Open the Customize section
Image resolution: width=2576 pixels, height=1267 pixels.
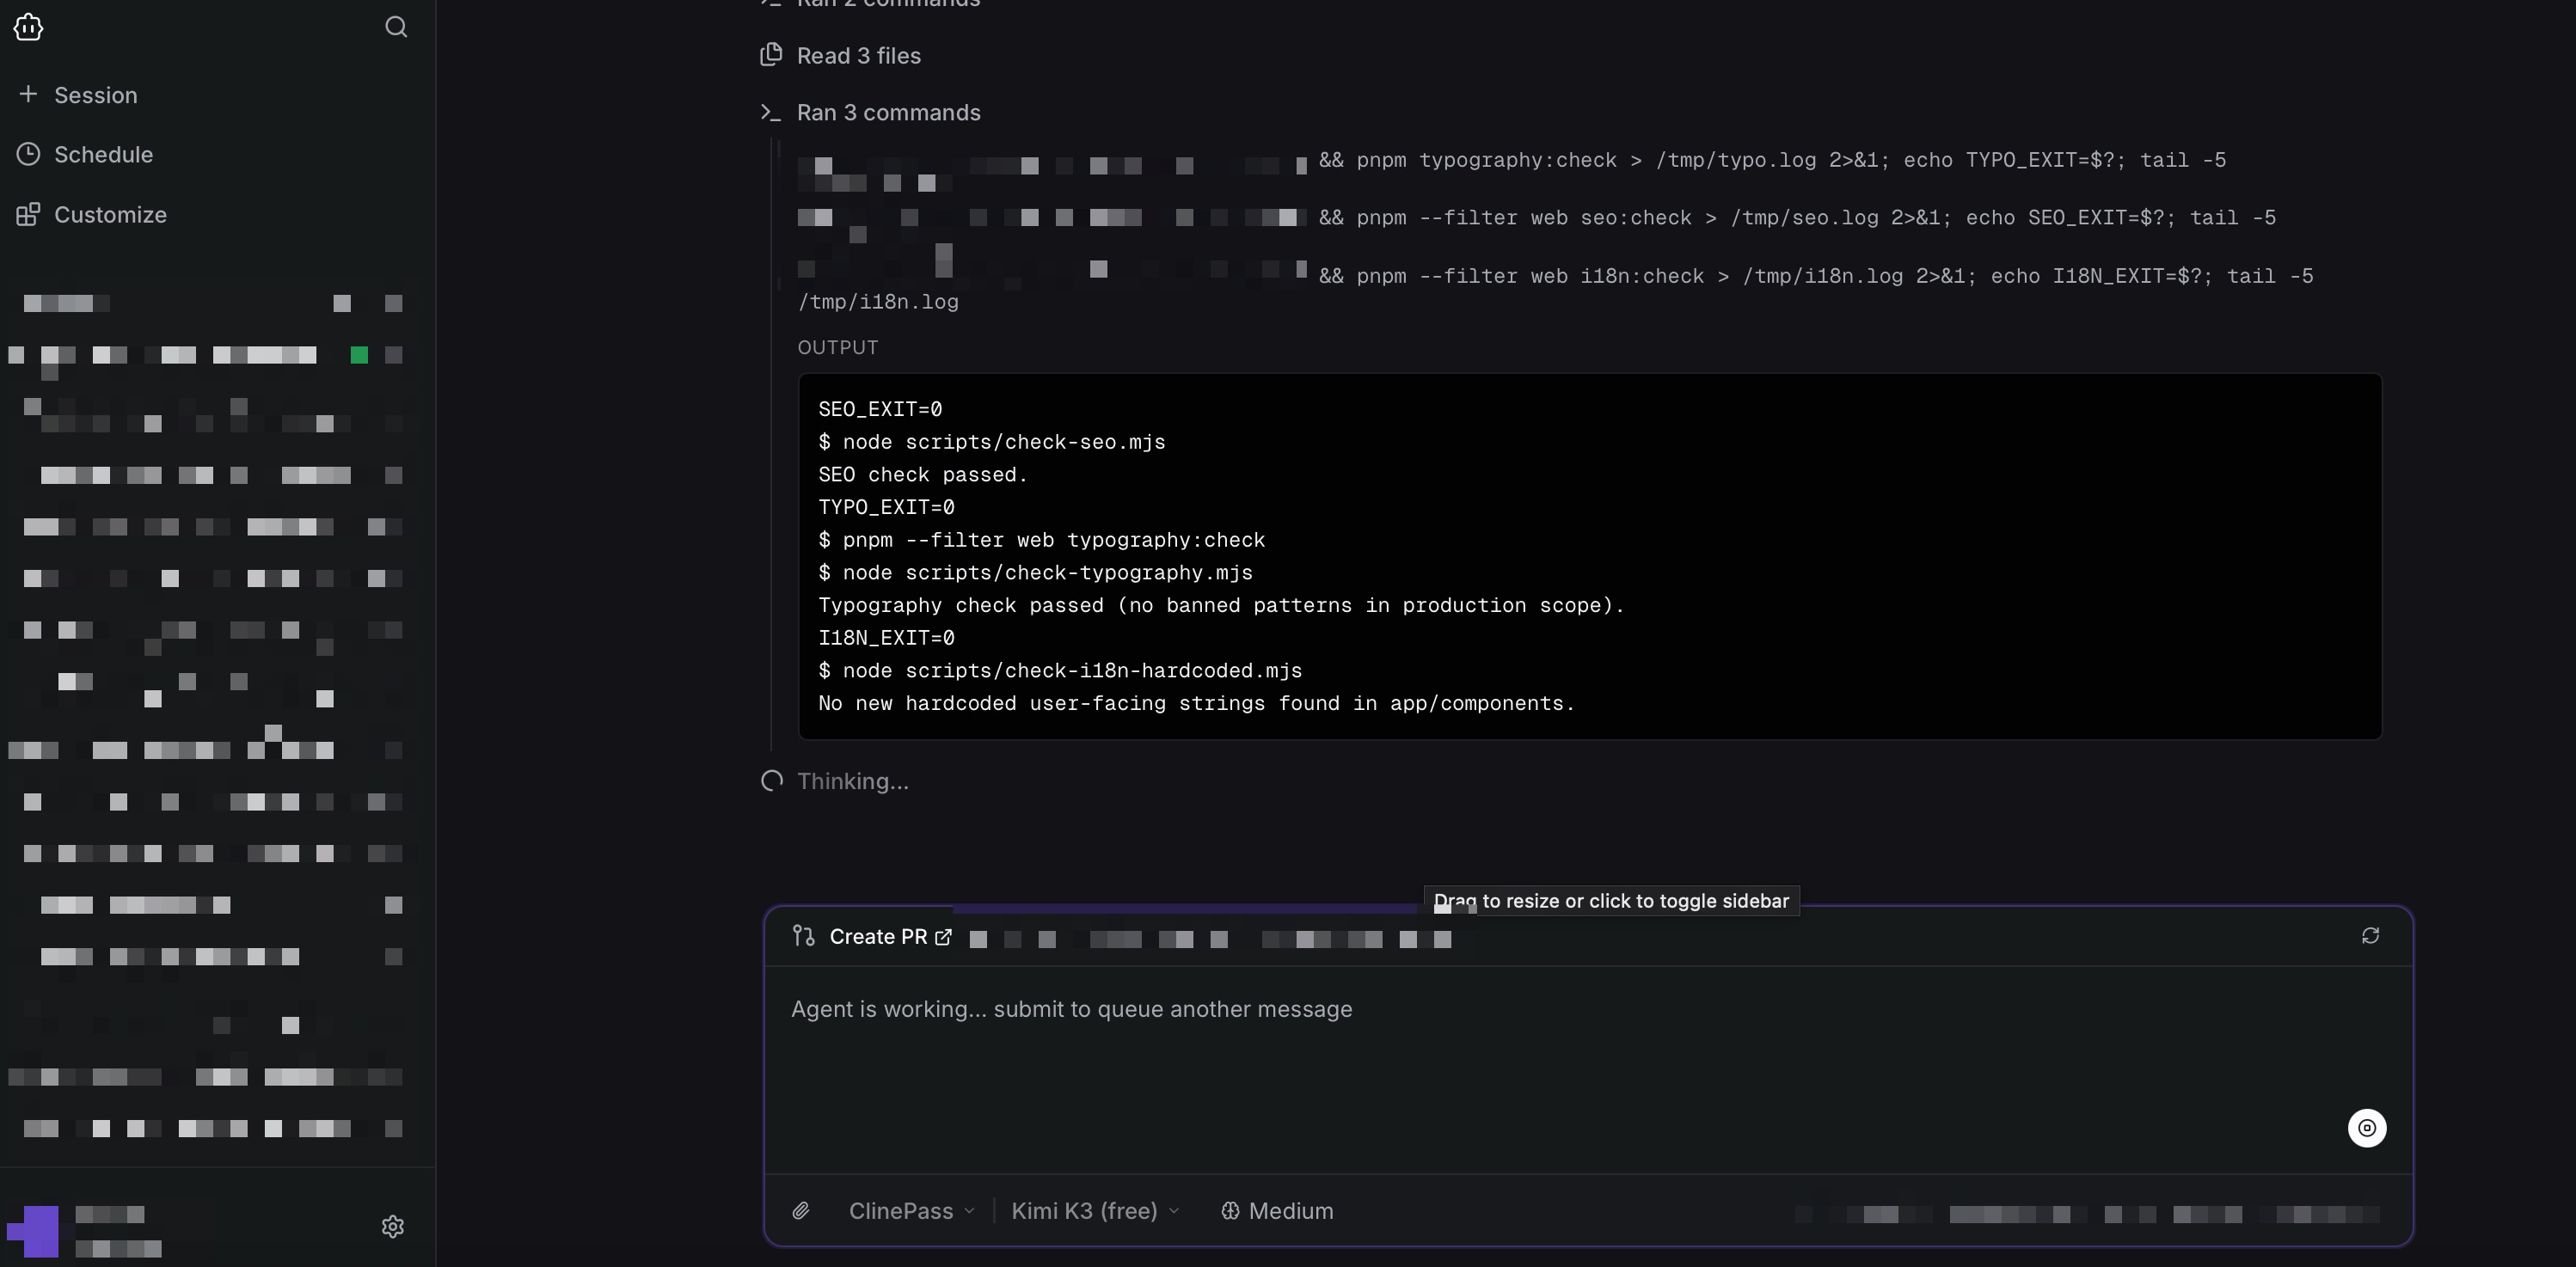point(92,215)
